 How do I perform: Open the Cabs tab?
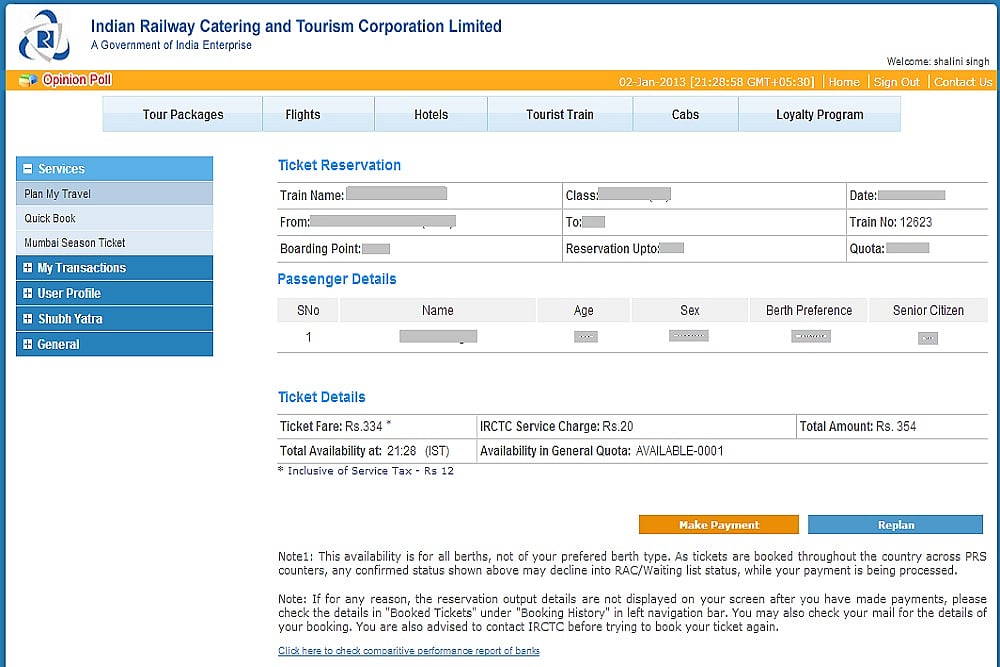coord(685,115)
